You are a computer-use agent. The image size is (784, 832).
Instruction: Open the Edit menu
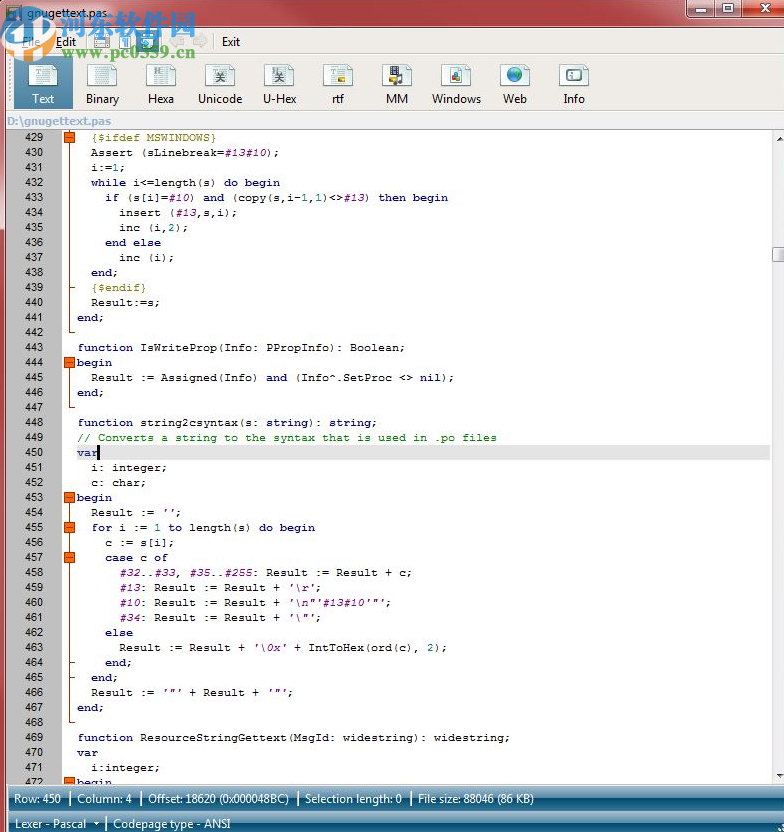click(x=66, y=42)
